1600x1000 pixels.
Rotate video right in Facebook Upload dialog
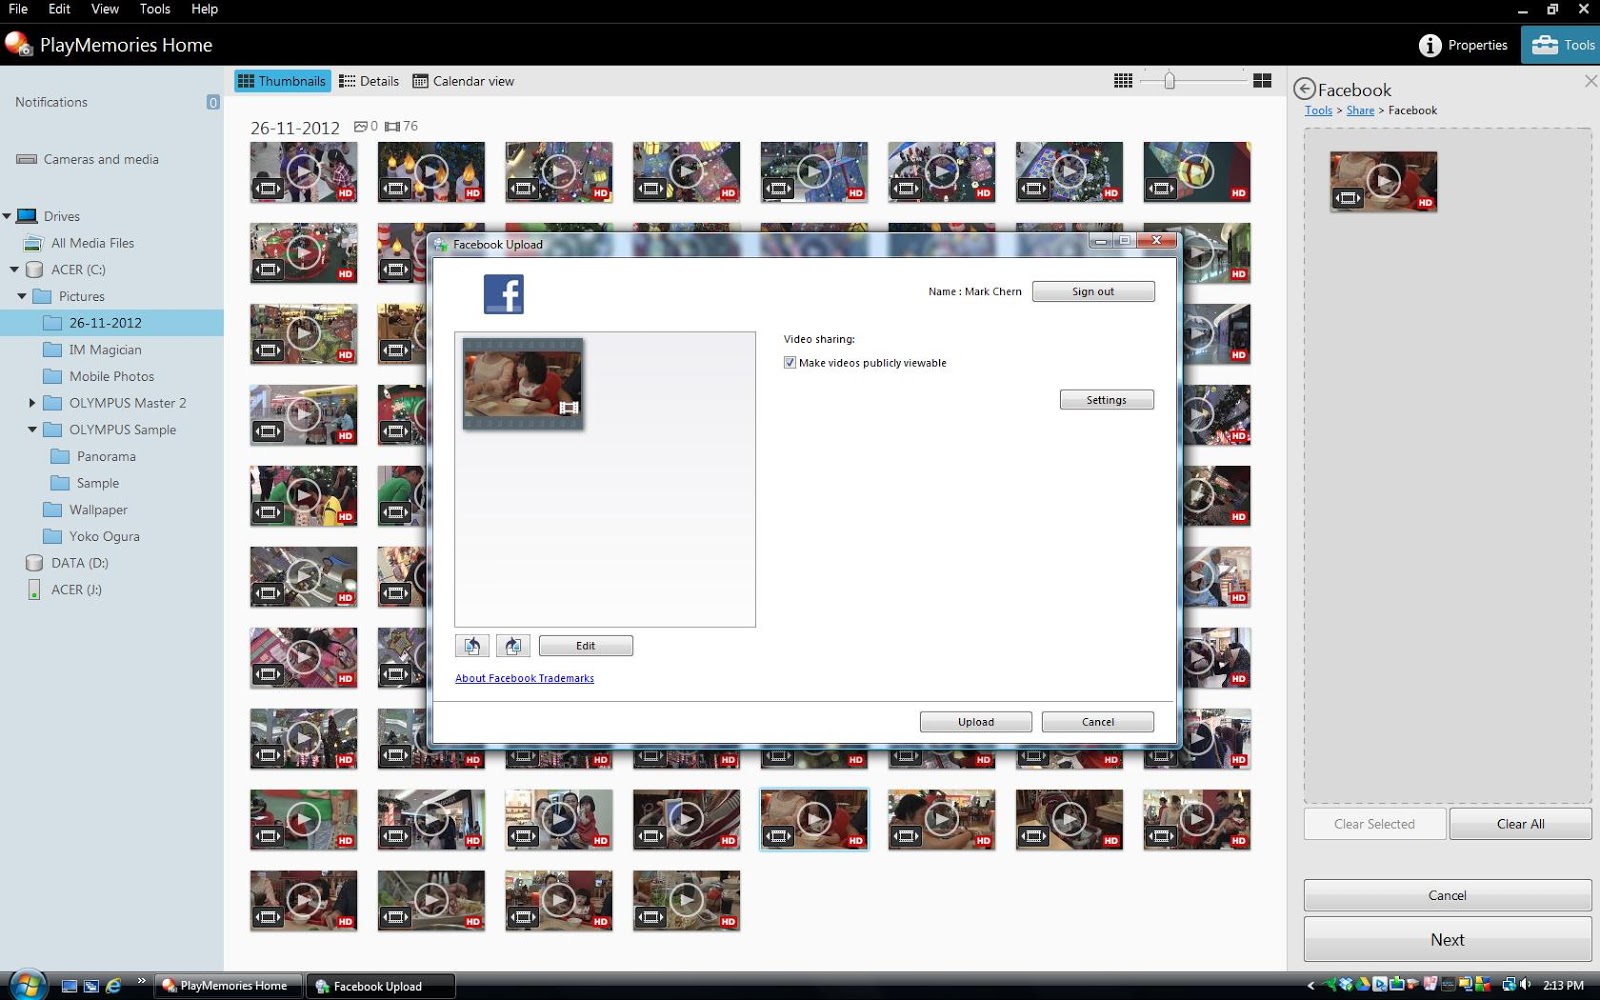(513, 646)
